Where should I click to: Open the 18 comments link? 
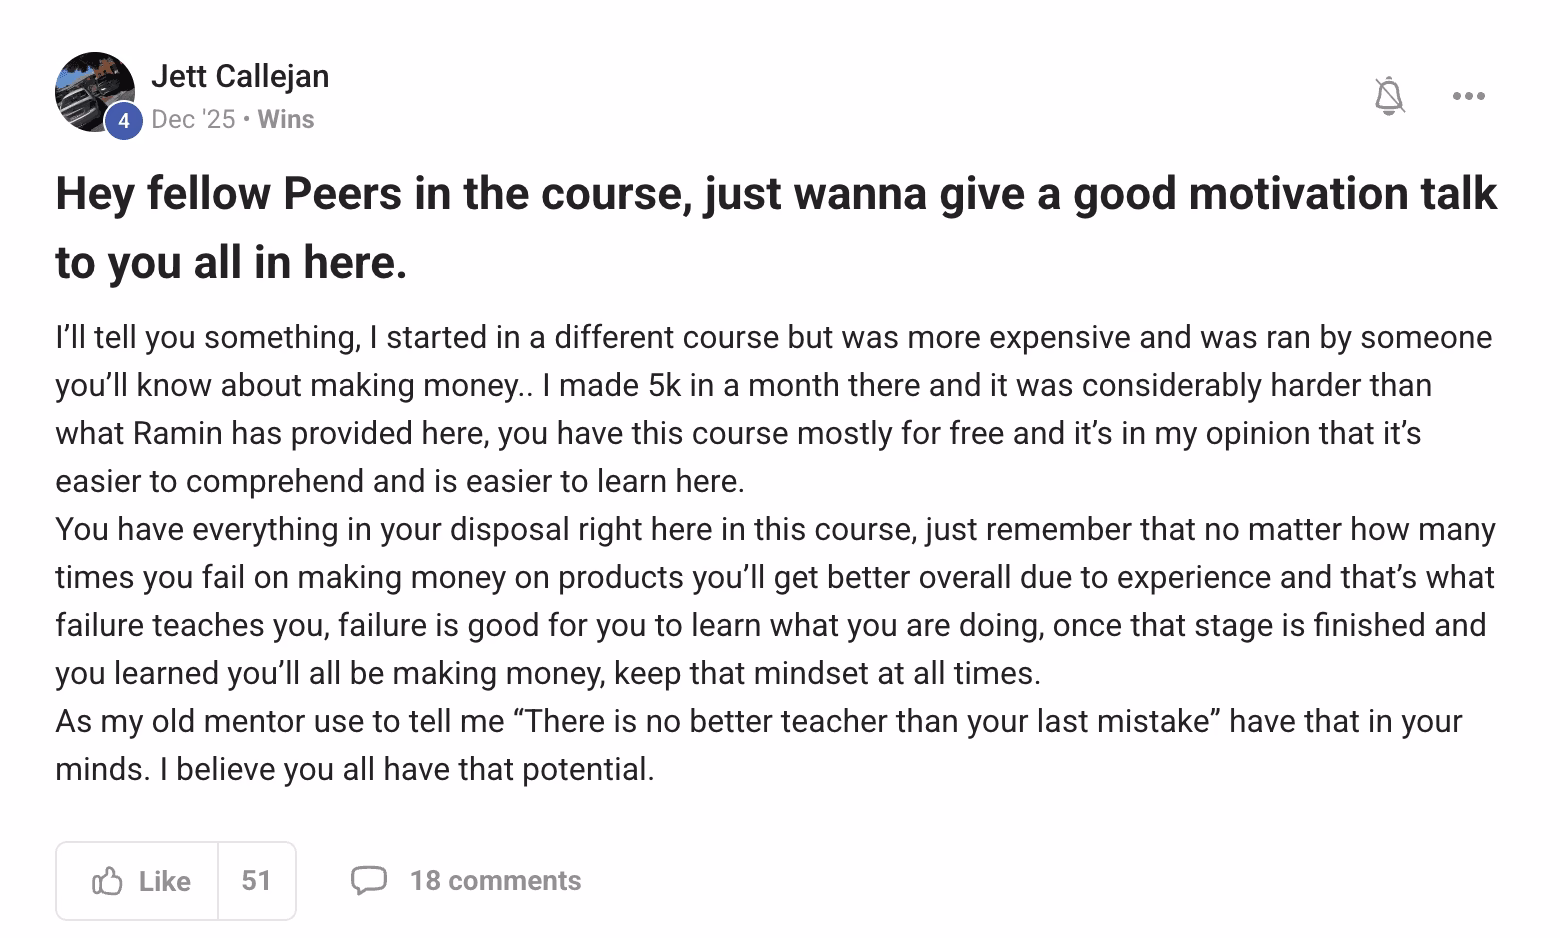click(x=495, y=880)
